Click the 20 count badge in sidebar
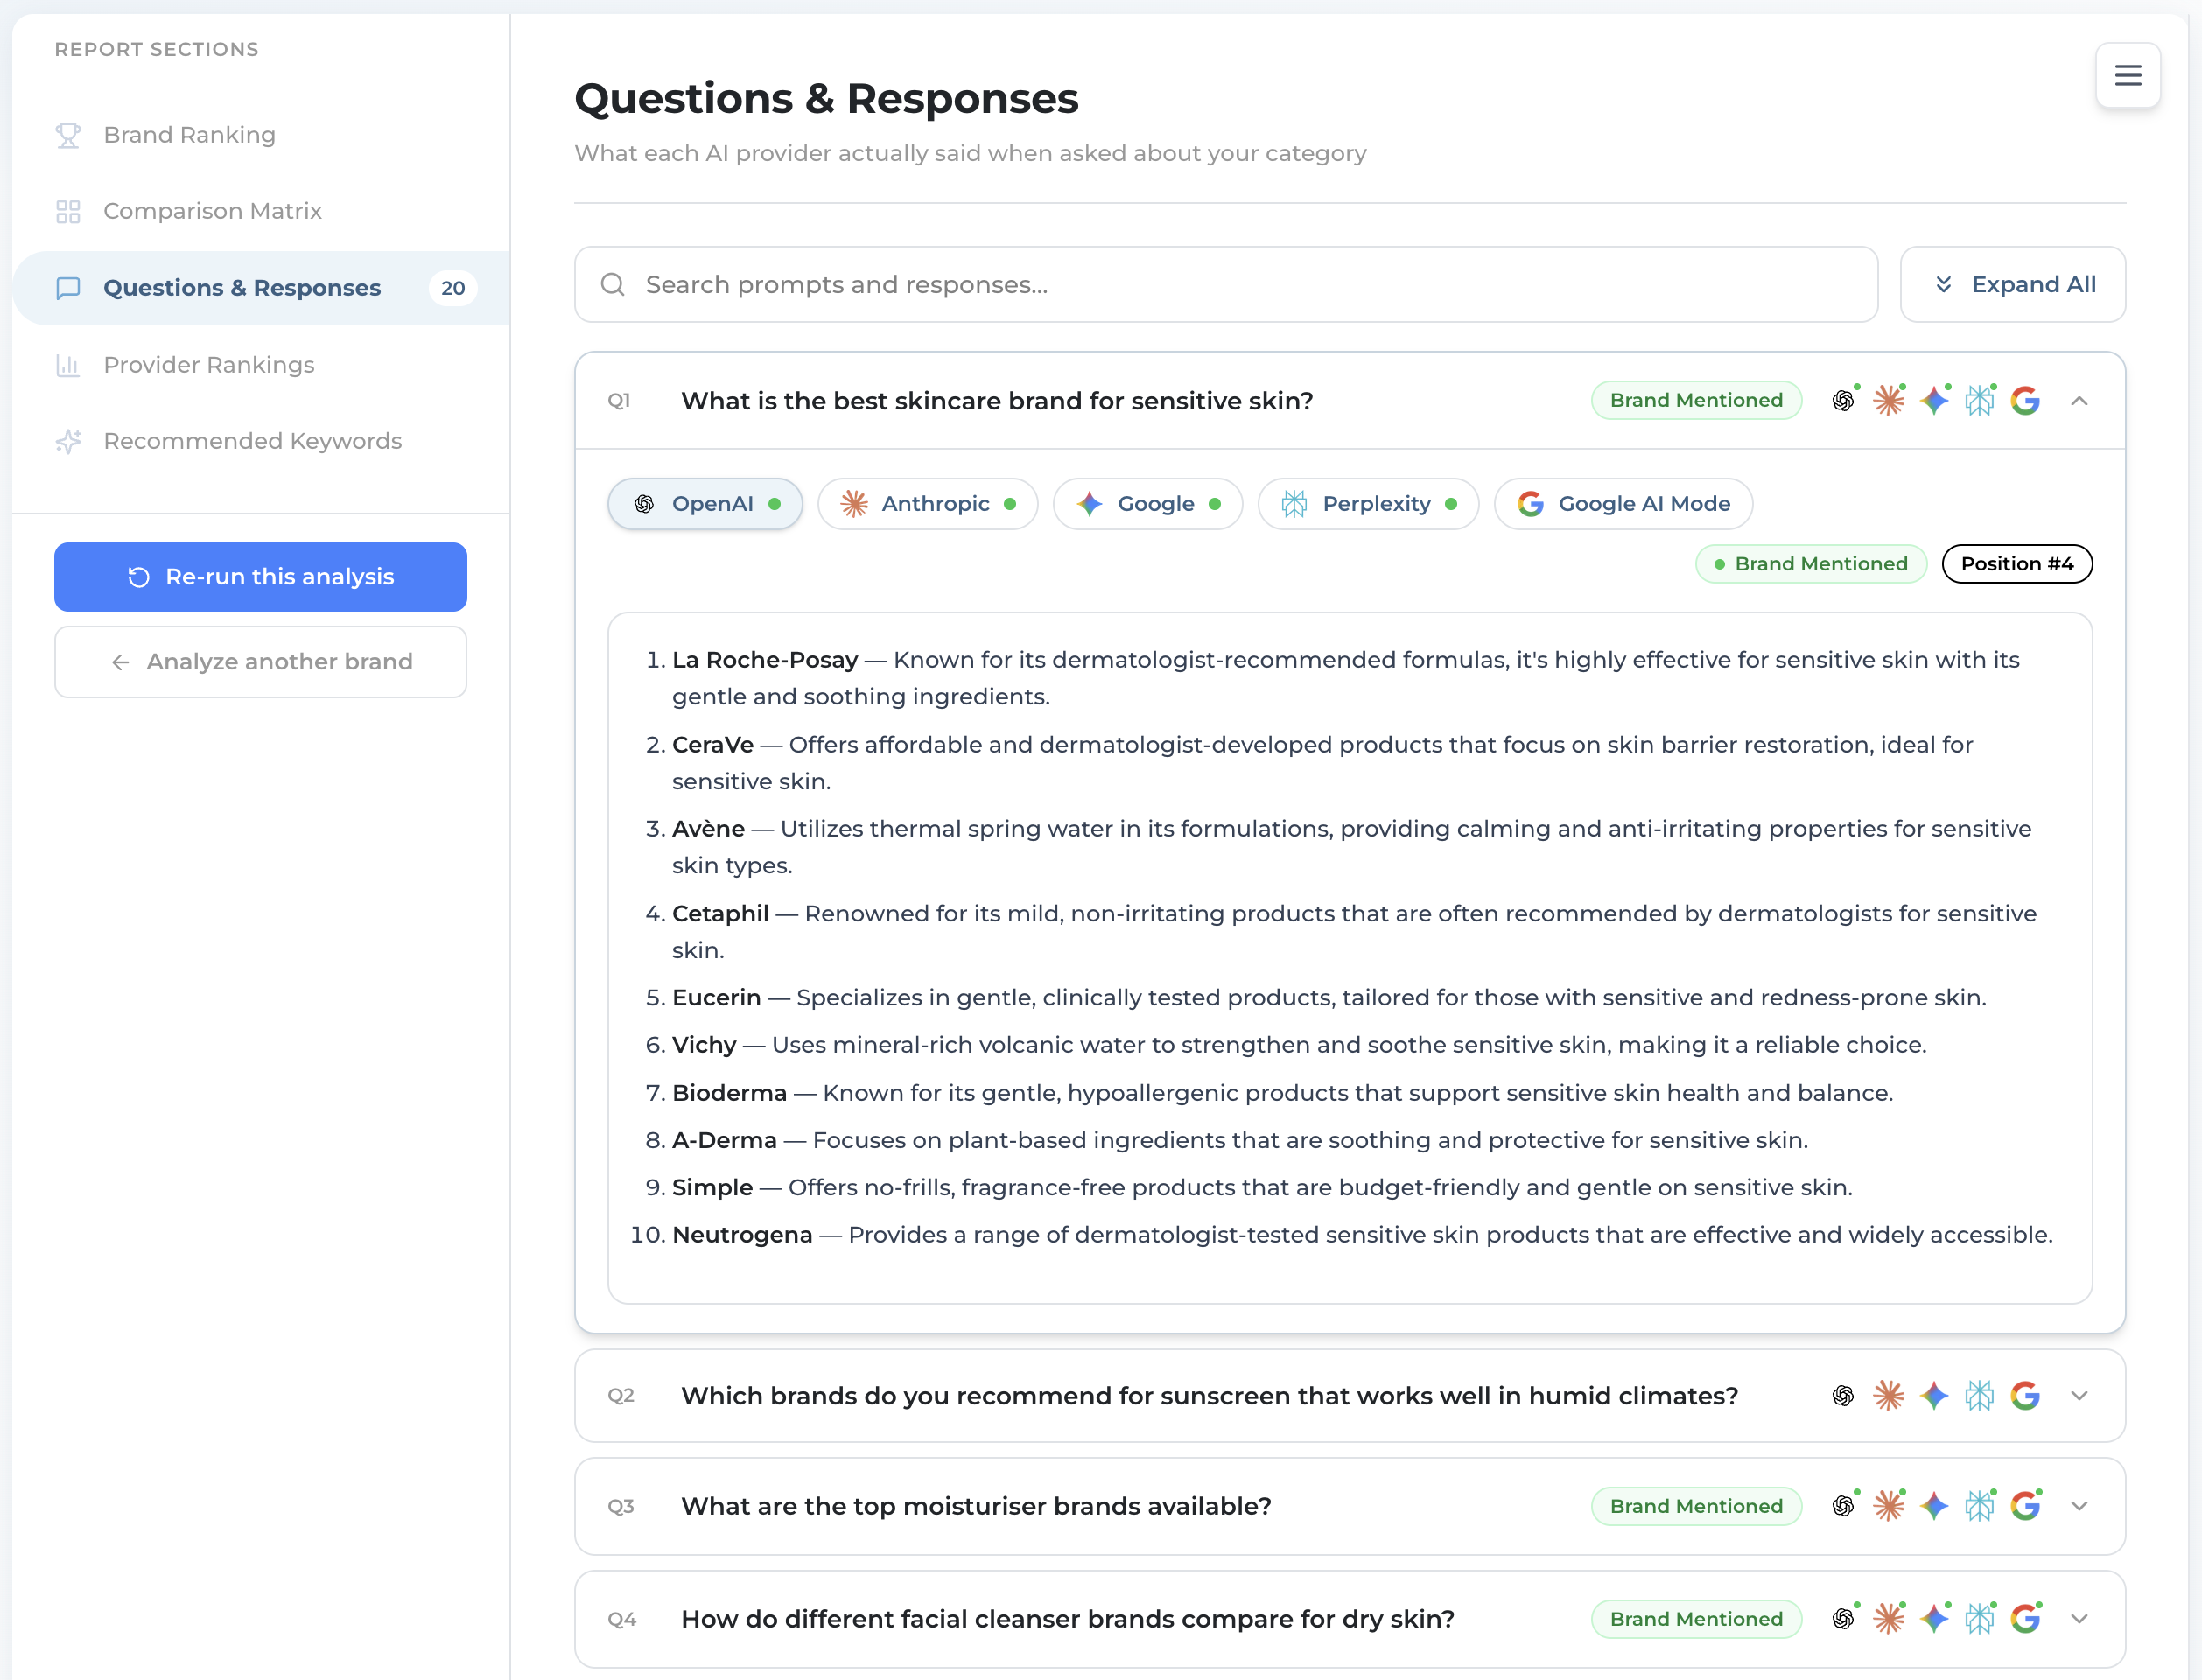Screen dimensions: 2202x1680 [x=453, y=288]
